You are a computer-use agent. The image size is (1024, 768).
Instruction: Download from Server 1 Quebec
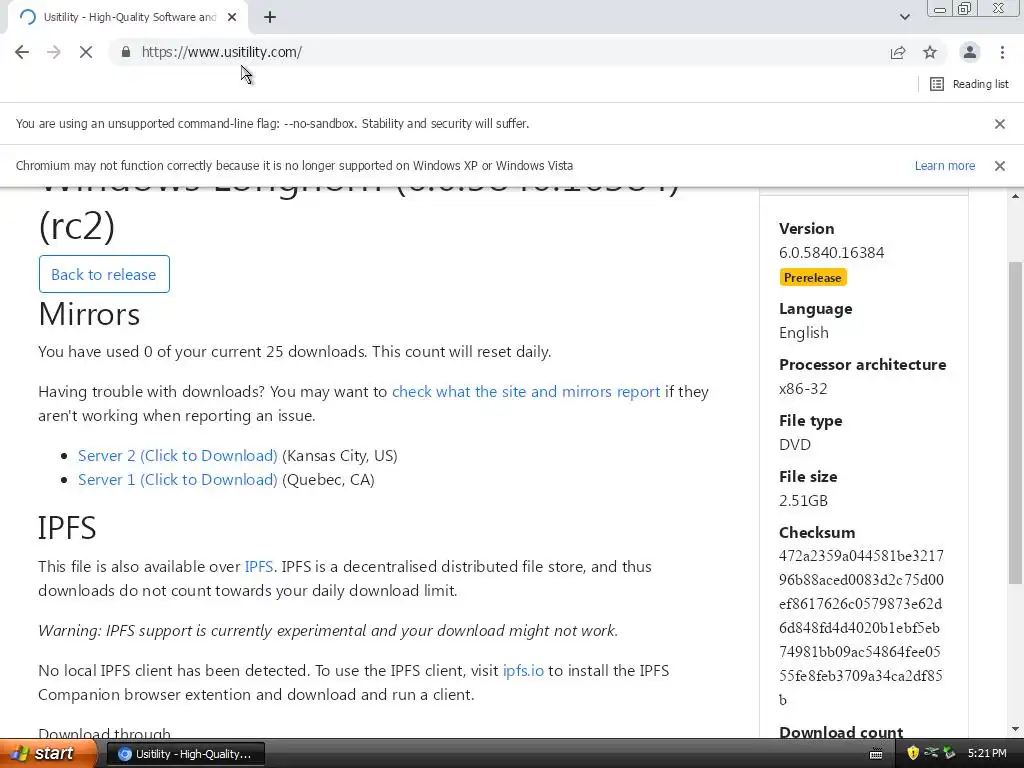click(x=178, y=480)
